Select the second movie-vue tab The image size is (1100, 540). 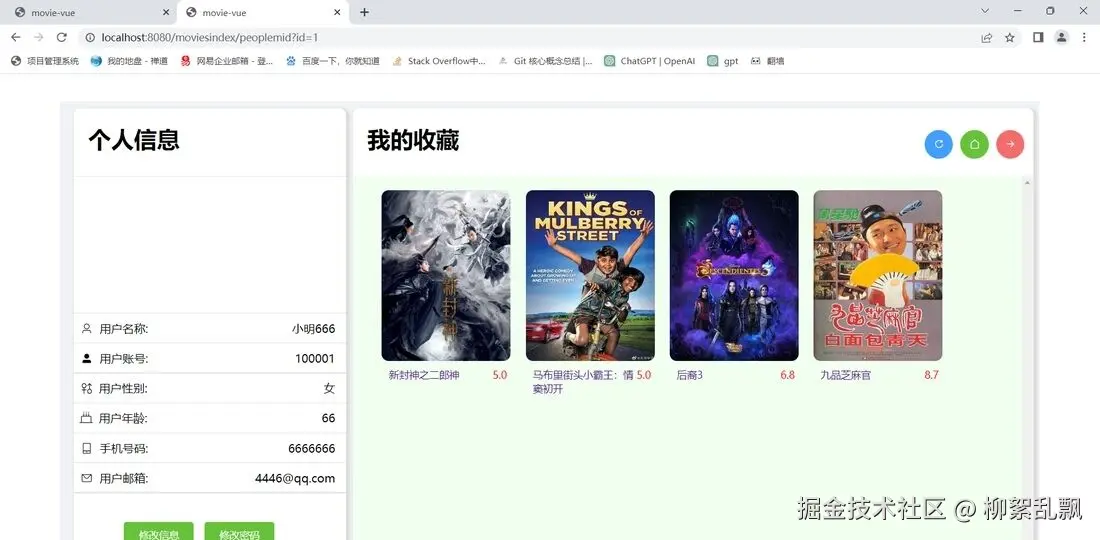tap(263, 13)
